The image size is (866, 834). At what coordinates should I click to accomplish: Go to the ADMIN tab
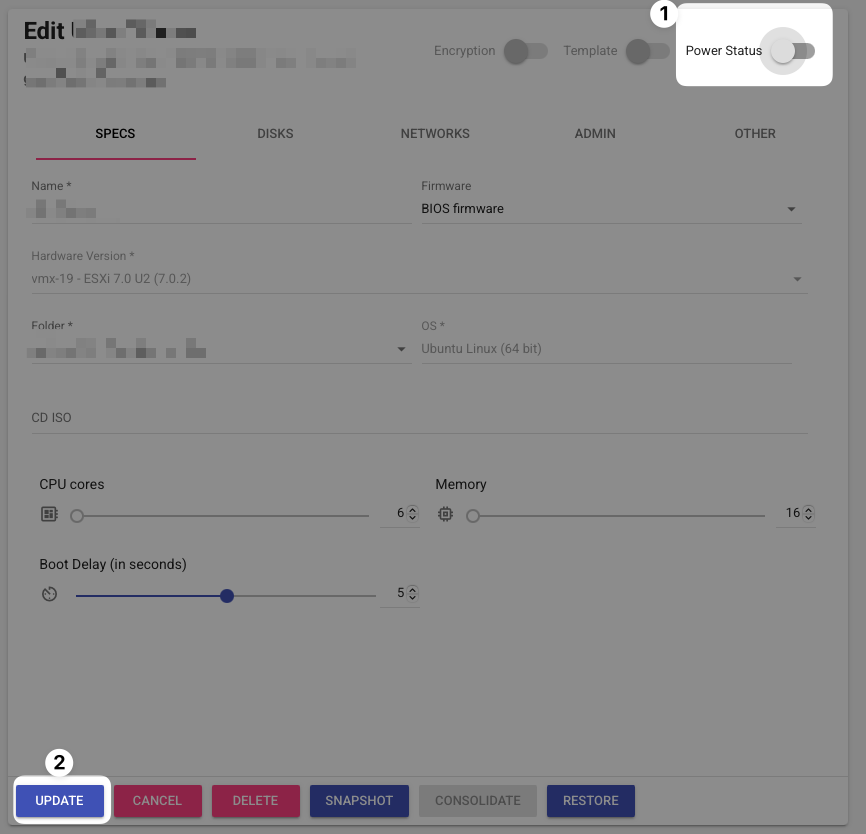click(595, 134)
